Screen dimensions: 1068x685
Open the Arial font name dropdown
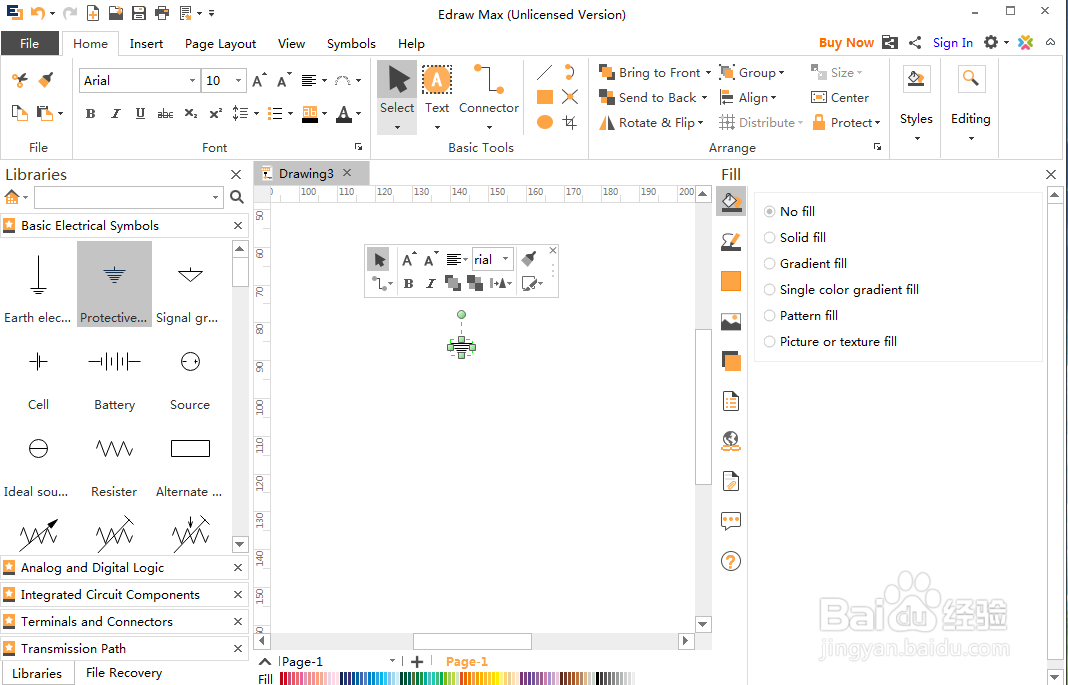(x=192, y=80)
